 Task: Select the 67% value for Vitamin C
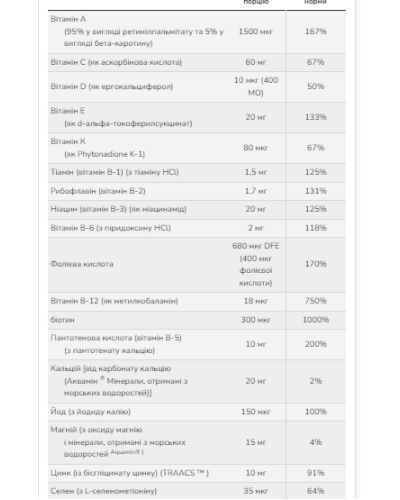pos(315,62)
